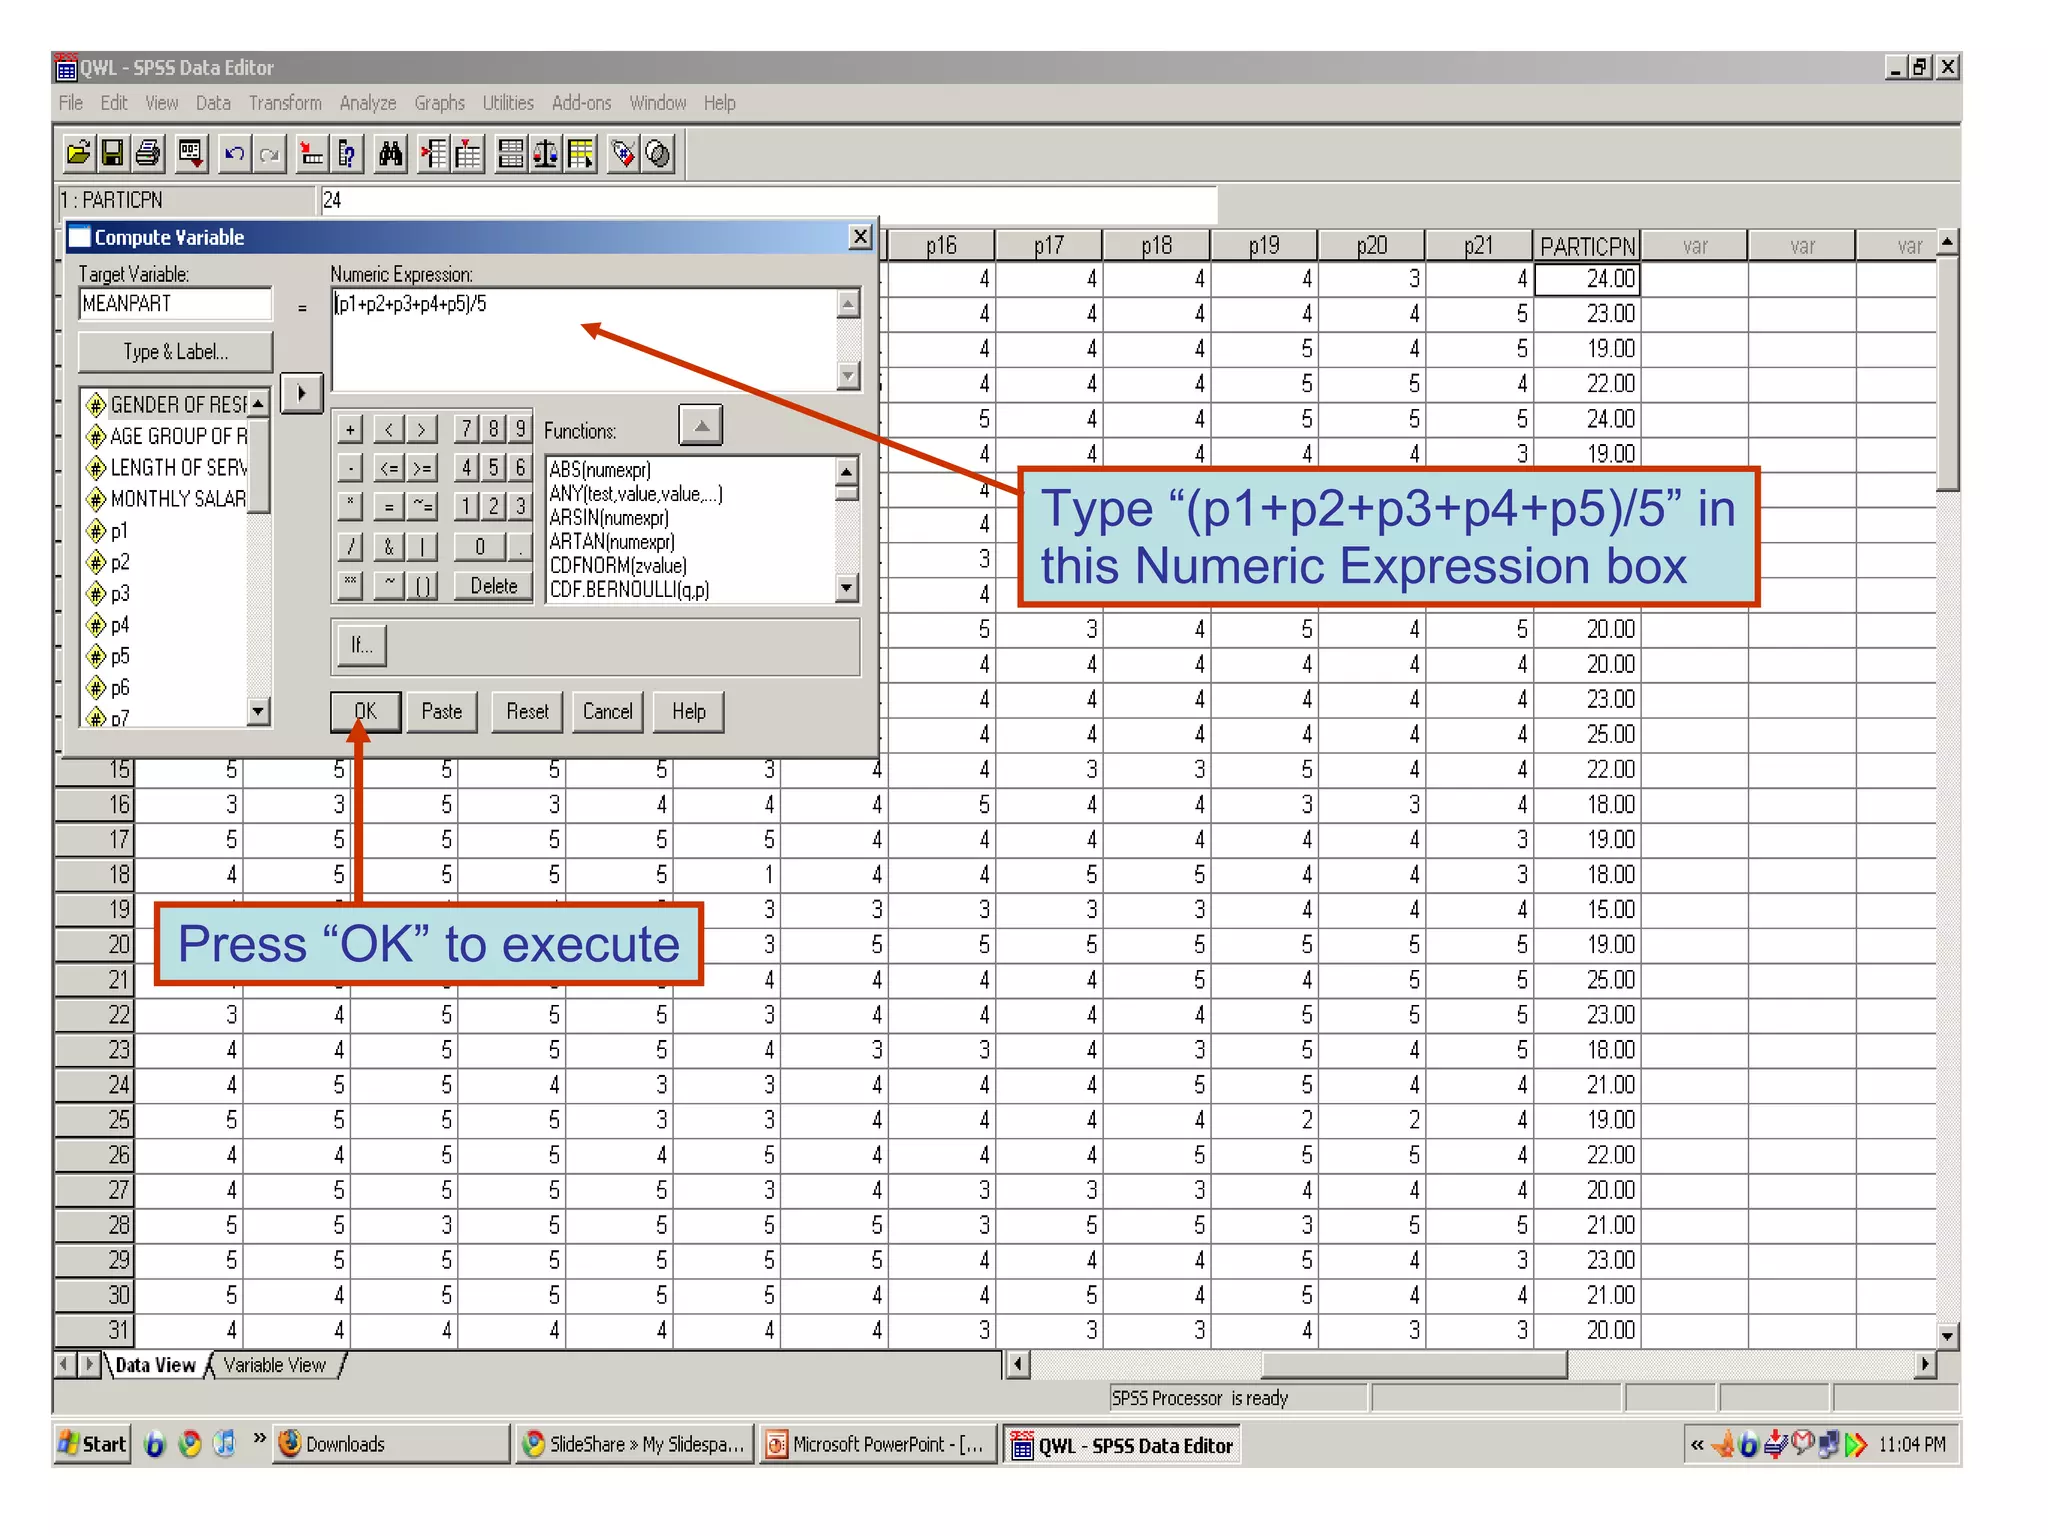Switch to the Variable View tab
Image resolution: width=2048 pixels, height=1536 pixels.
[275, 1365]
